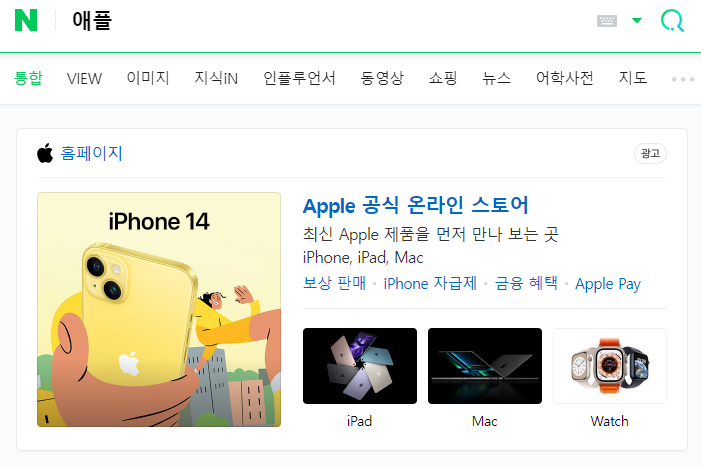
Task: Open the 지식iN tab
Action: [x=216, y=78]
